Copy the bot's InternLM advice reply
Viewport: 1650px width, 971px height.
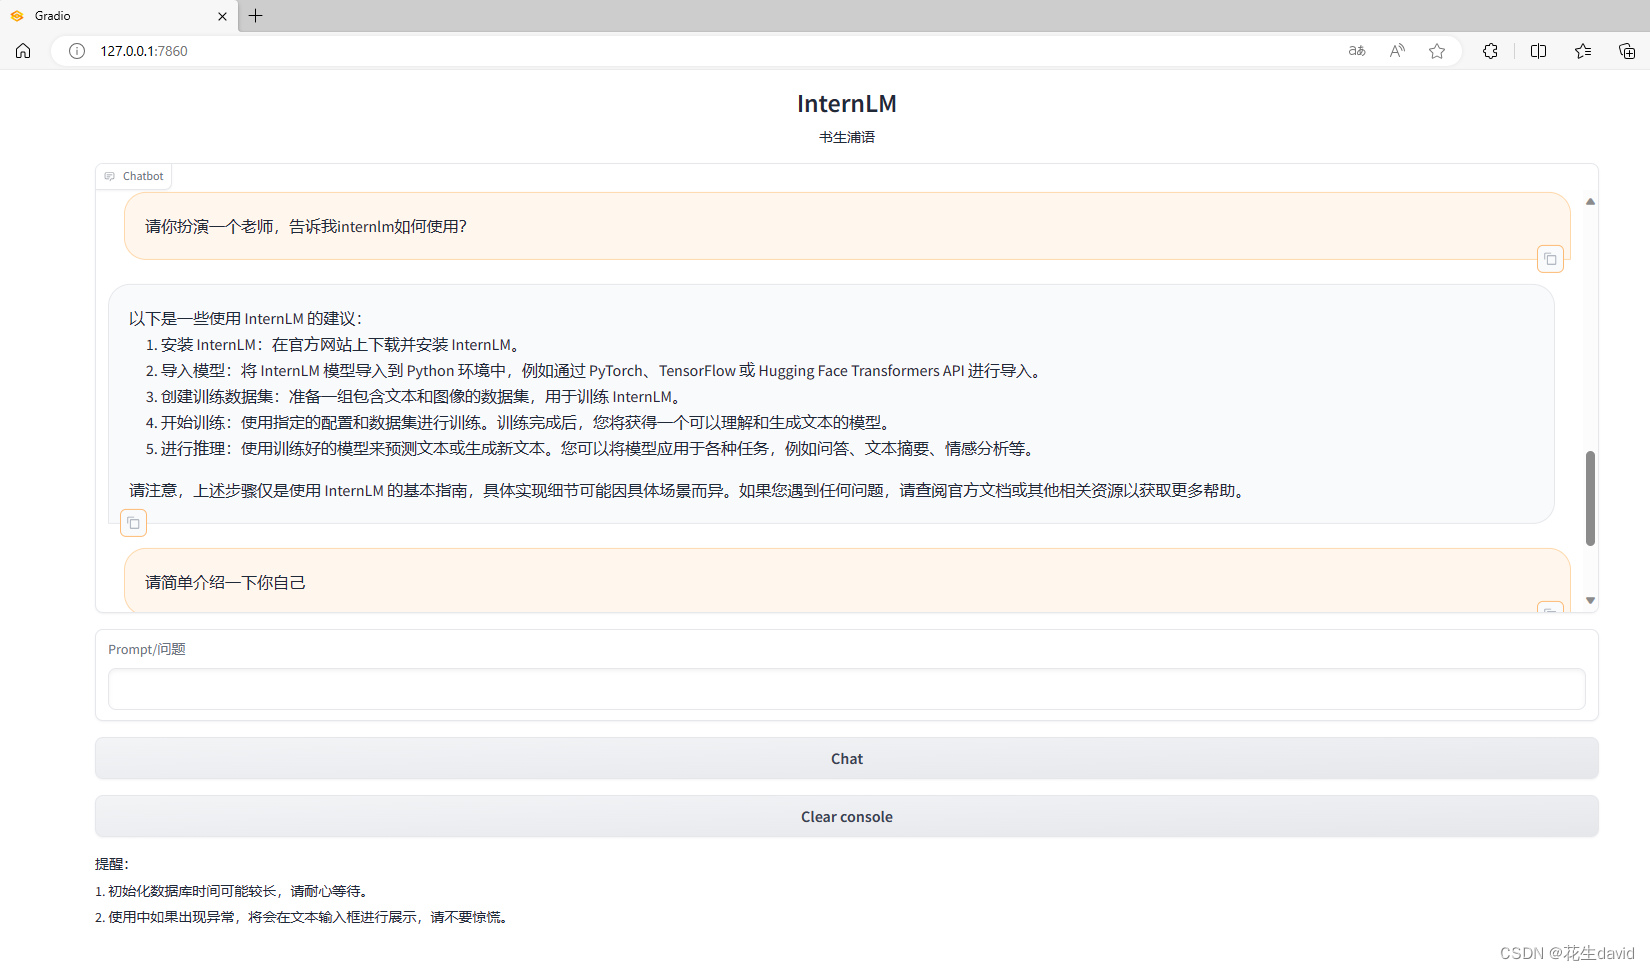click(x=133, y=523)
